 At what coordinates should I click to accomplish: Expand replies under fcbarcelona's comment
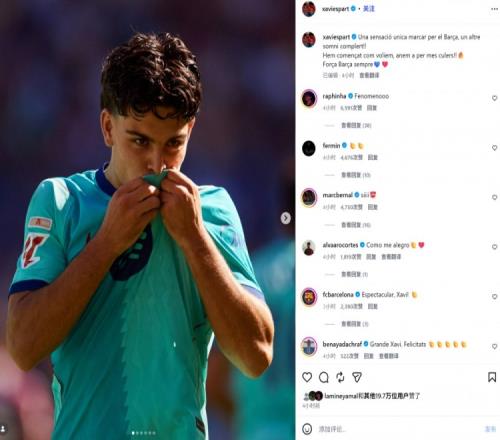(355, 324)
